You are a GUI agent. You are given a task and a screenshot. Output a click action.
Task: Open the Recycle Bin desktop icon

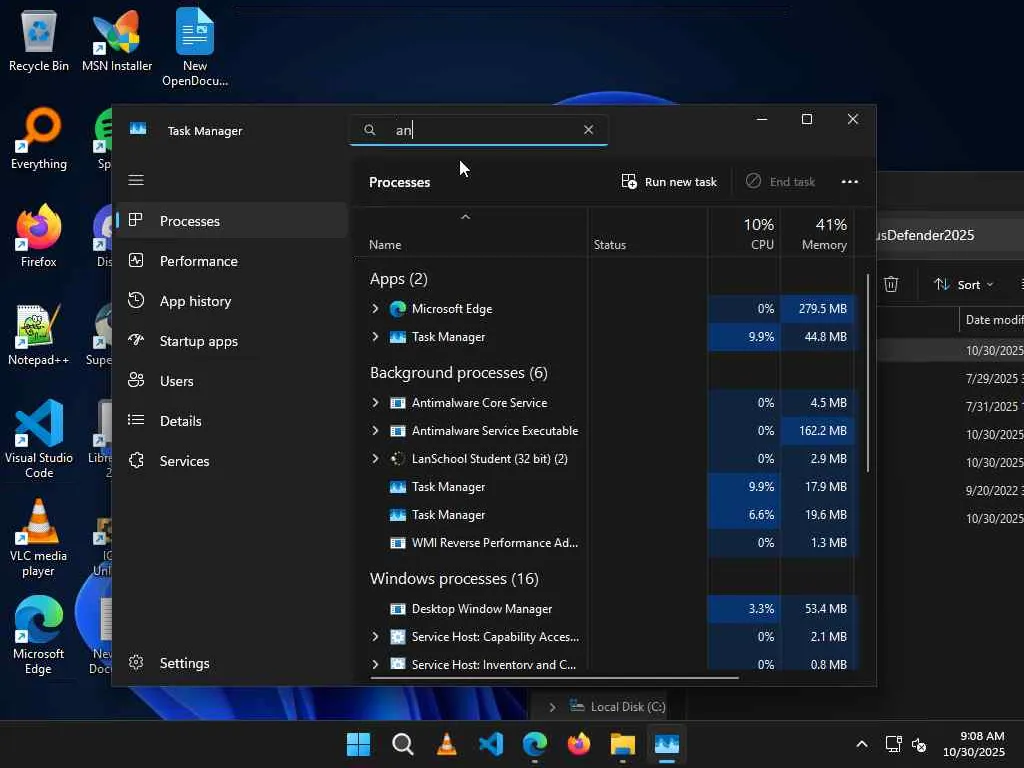pyautogui.click(x=39, y=40)
